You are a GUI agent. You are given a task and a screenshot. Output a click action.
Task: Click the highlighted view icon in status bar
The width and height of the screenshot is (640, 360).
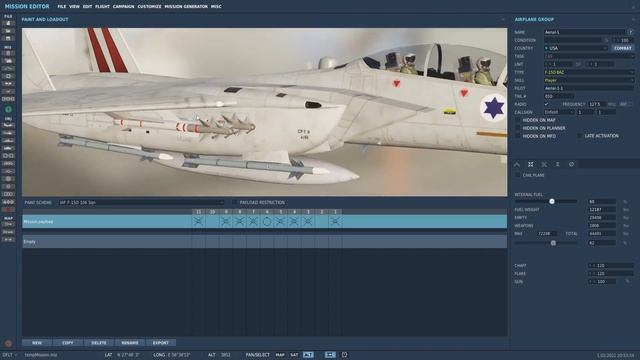(x=330, y=355)
